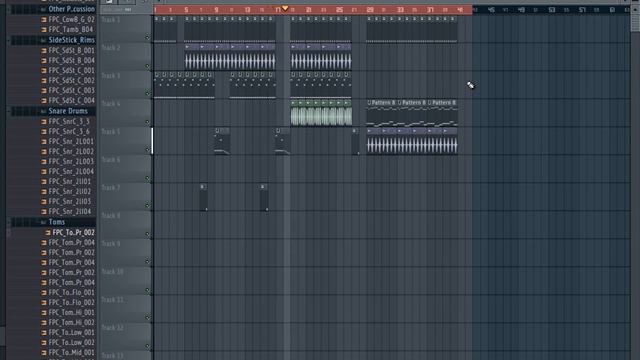Click the FPC_To..Flo_001 sample icon

44,293
